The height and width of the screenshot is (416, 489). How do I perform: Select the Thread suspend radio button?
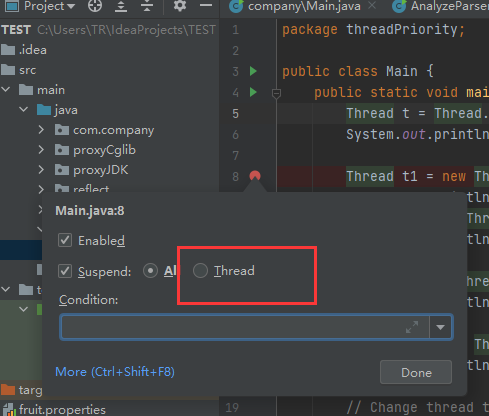(200, 271)
